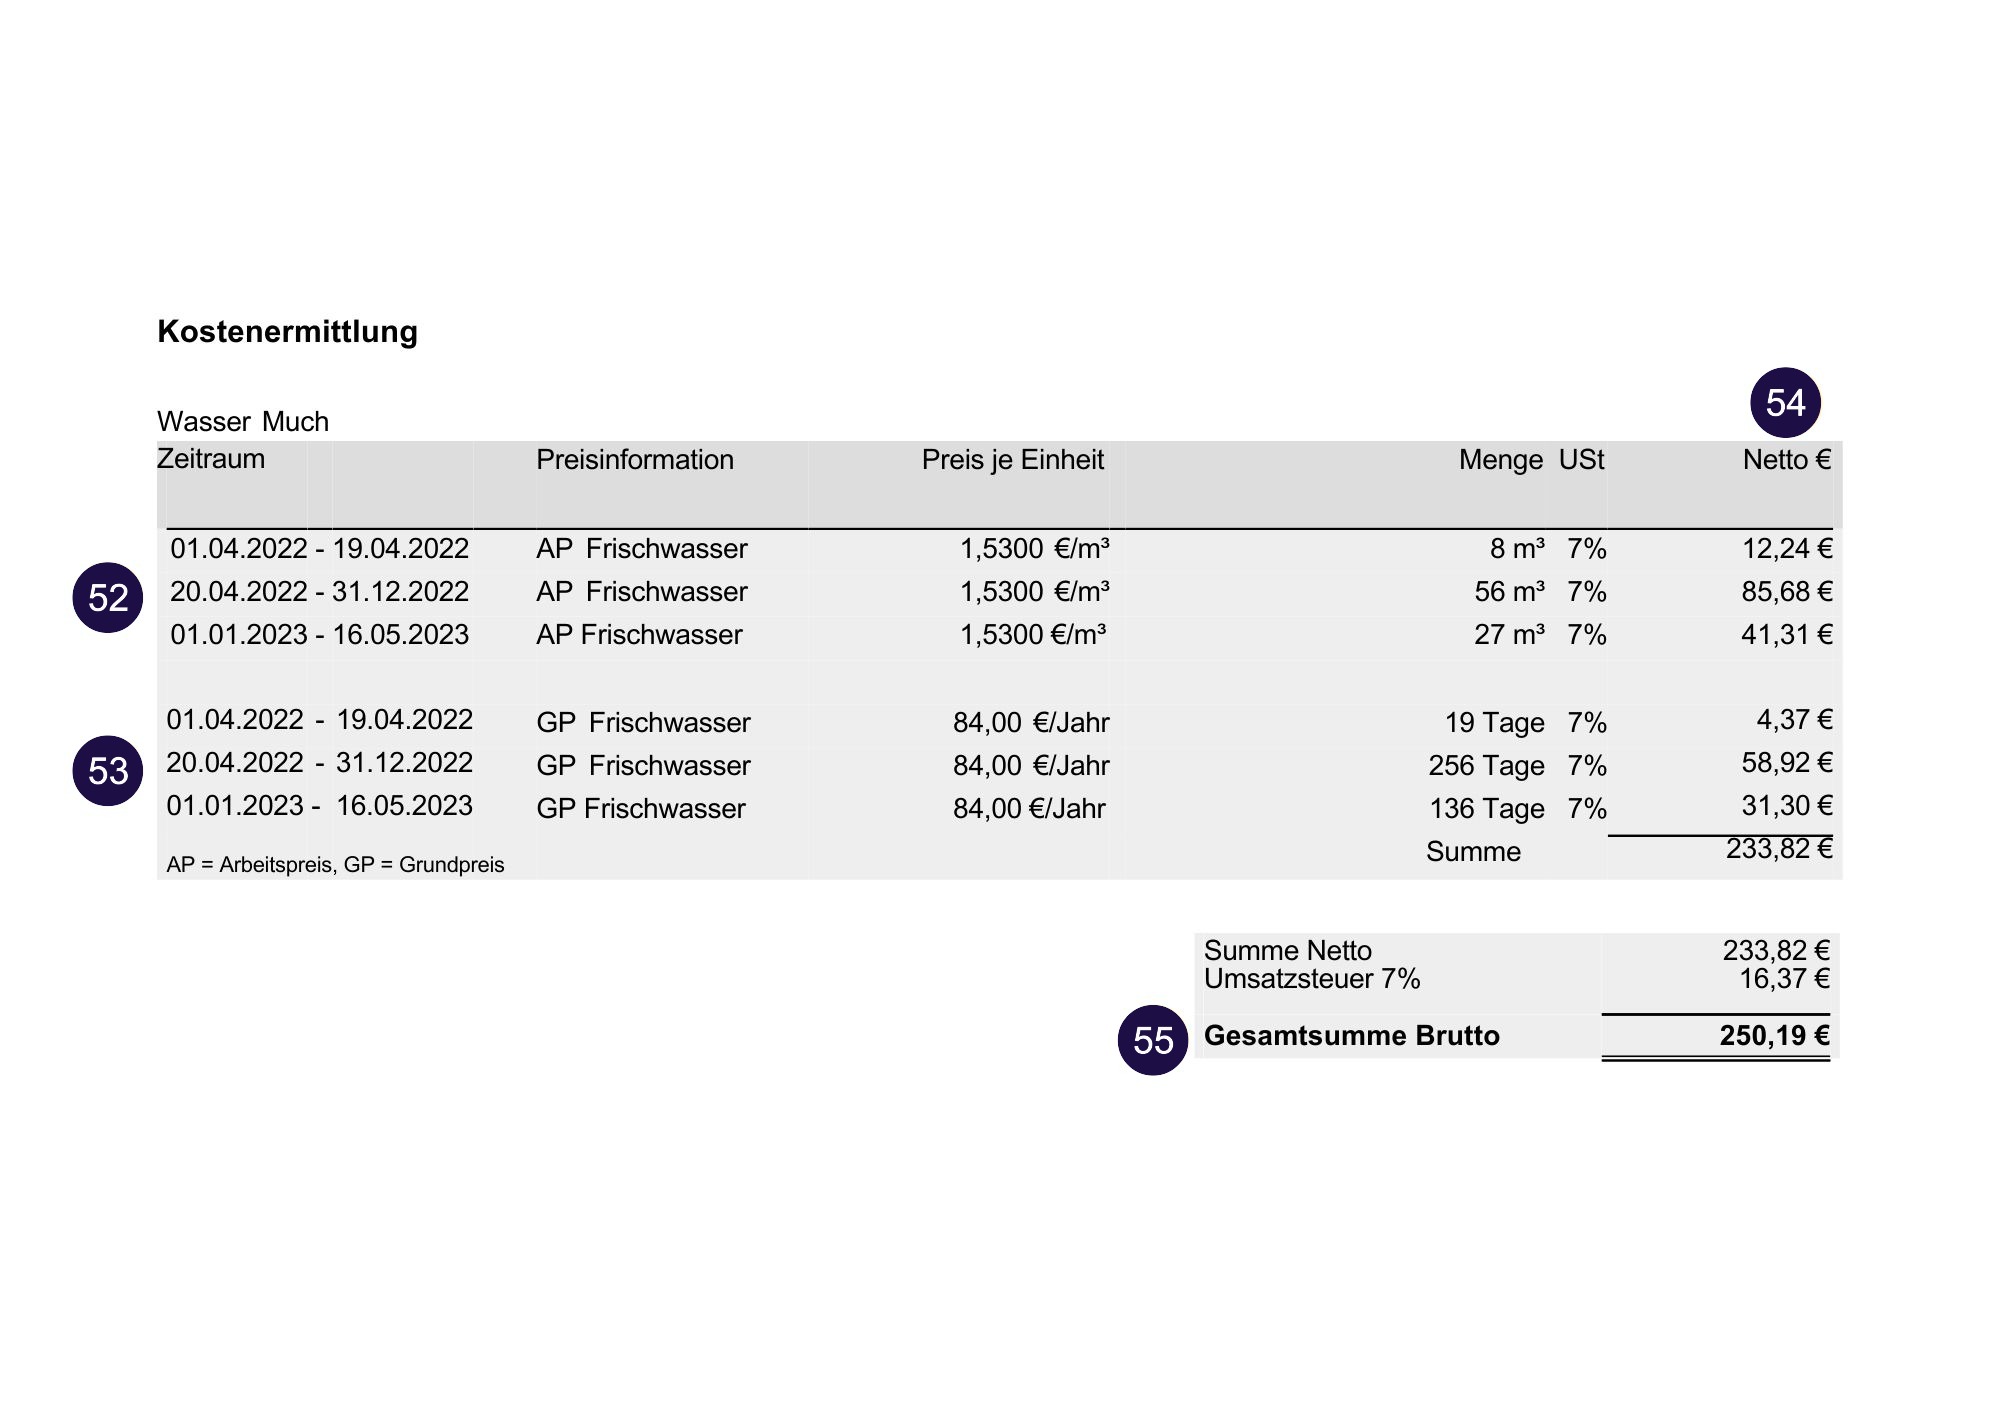Select the 250,19 € gross total
Image resolution: width=2000 pixels, height=1414 pixels.
1774,1036
